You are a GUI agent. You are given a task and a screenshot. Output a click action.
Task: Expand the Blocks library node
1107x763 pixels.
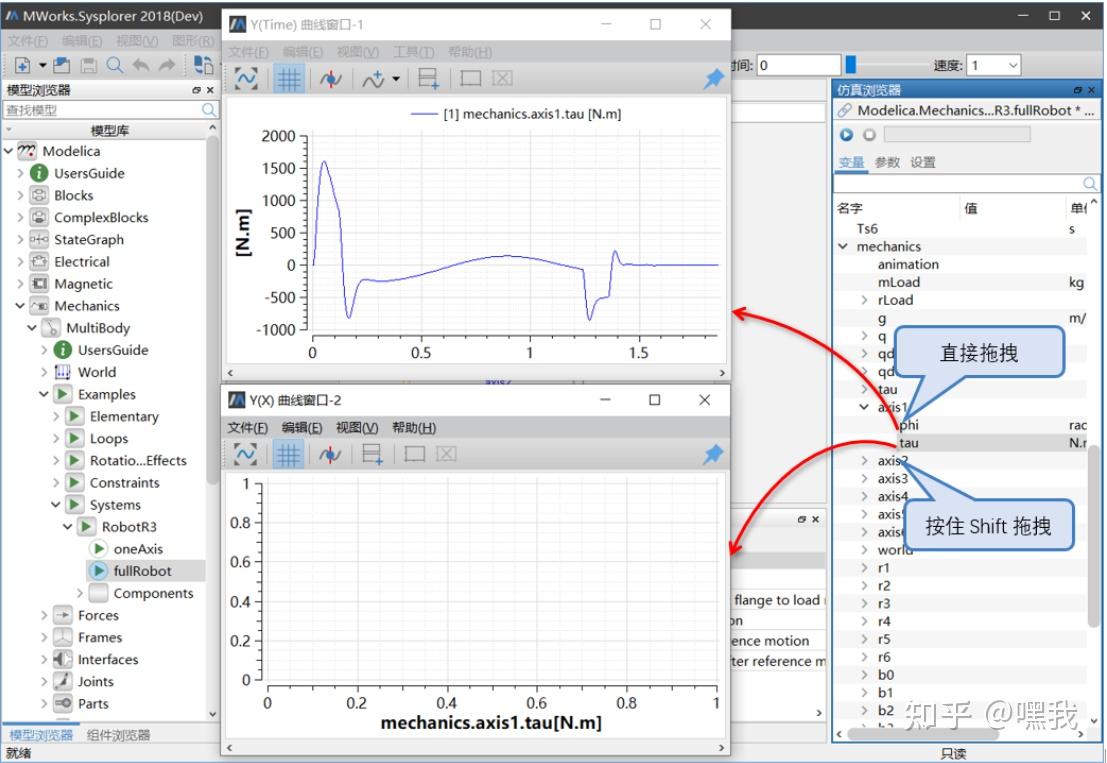point(20,196)
